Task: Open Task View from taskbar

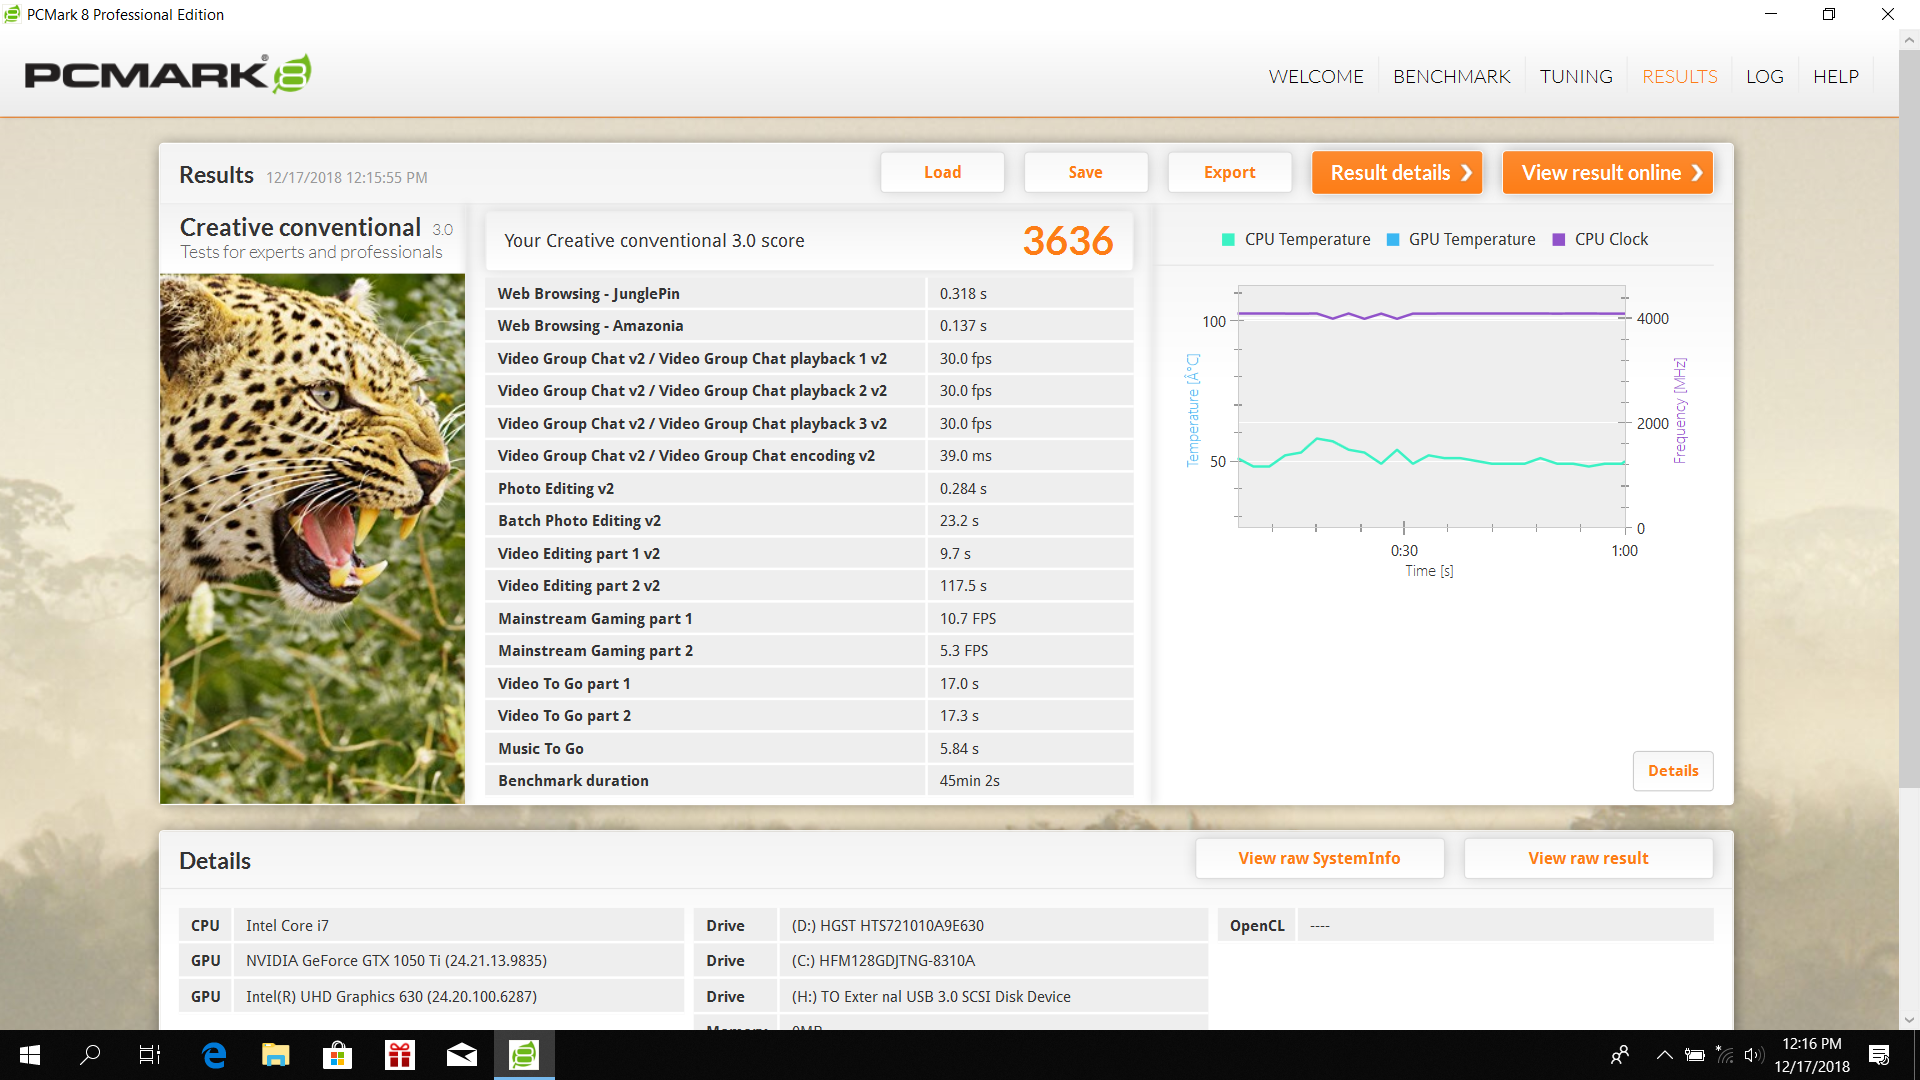Action: [150, 1055]
